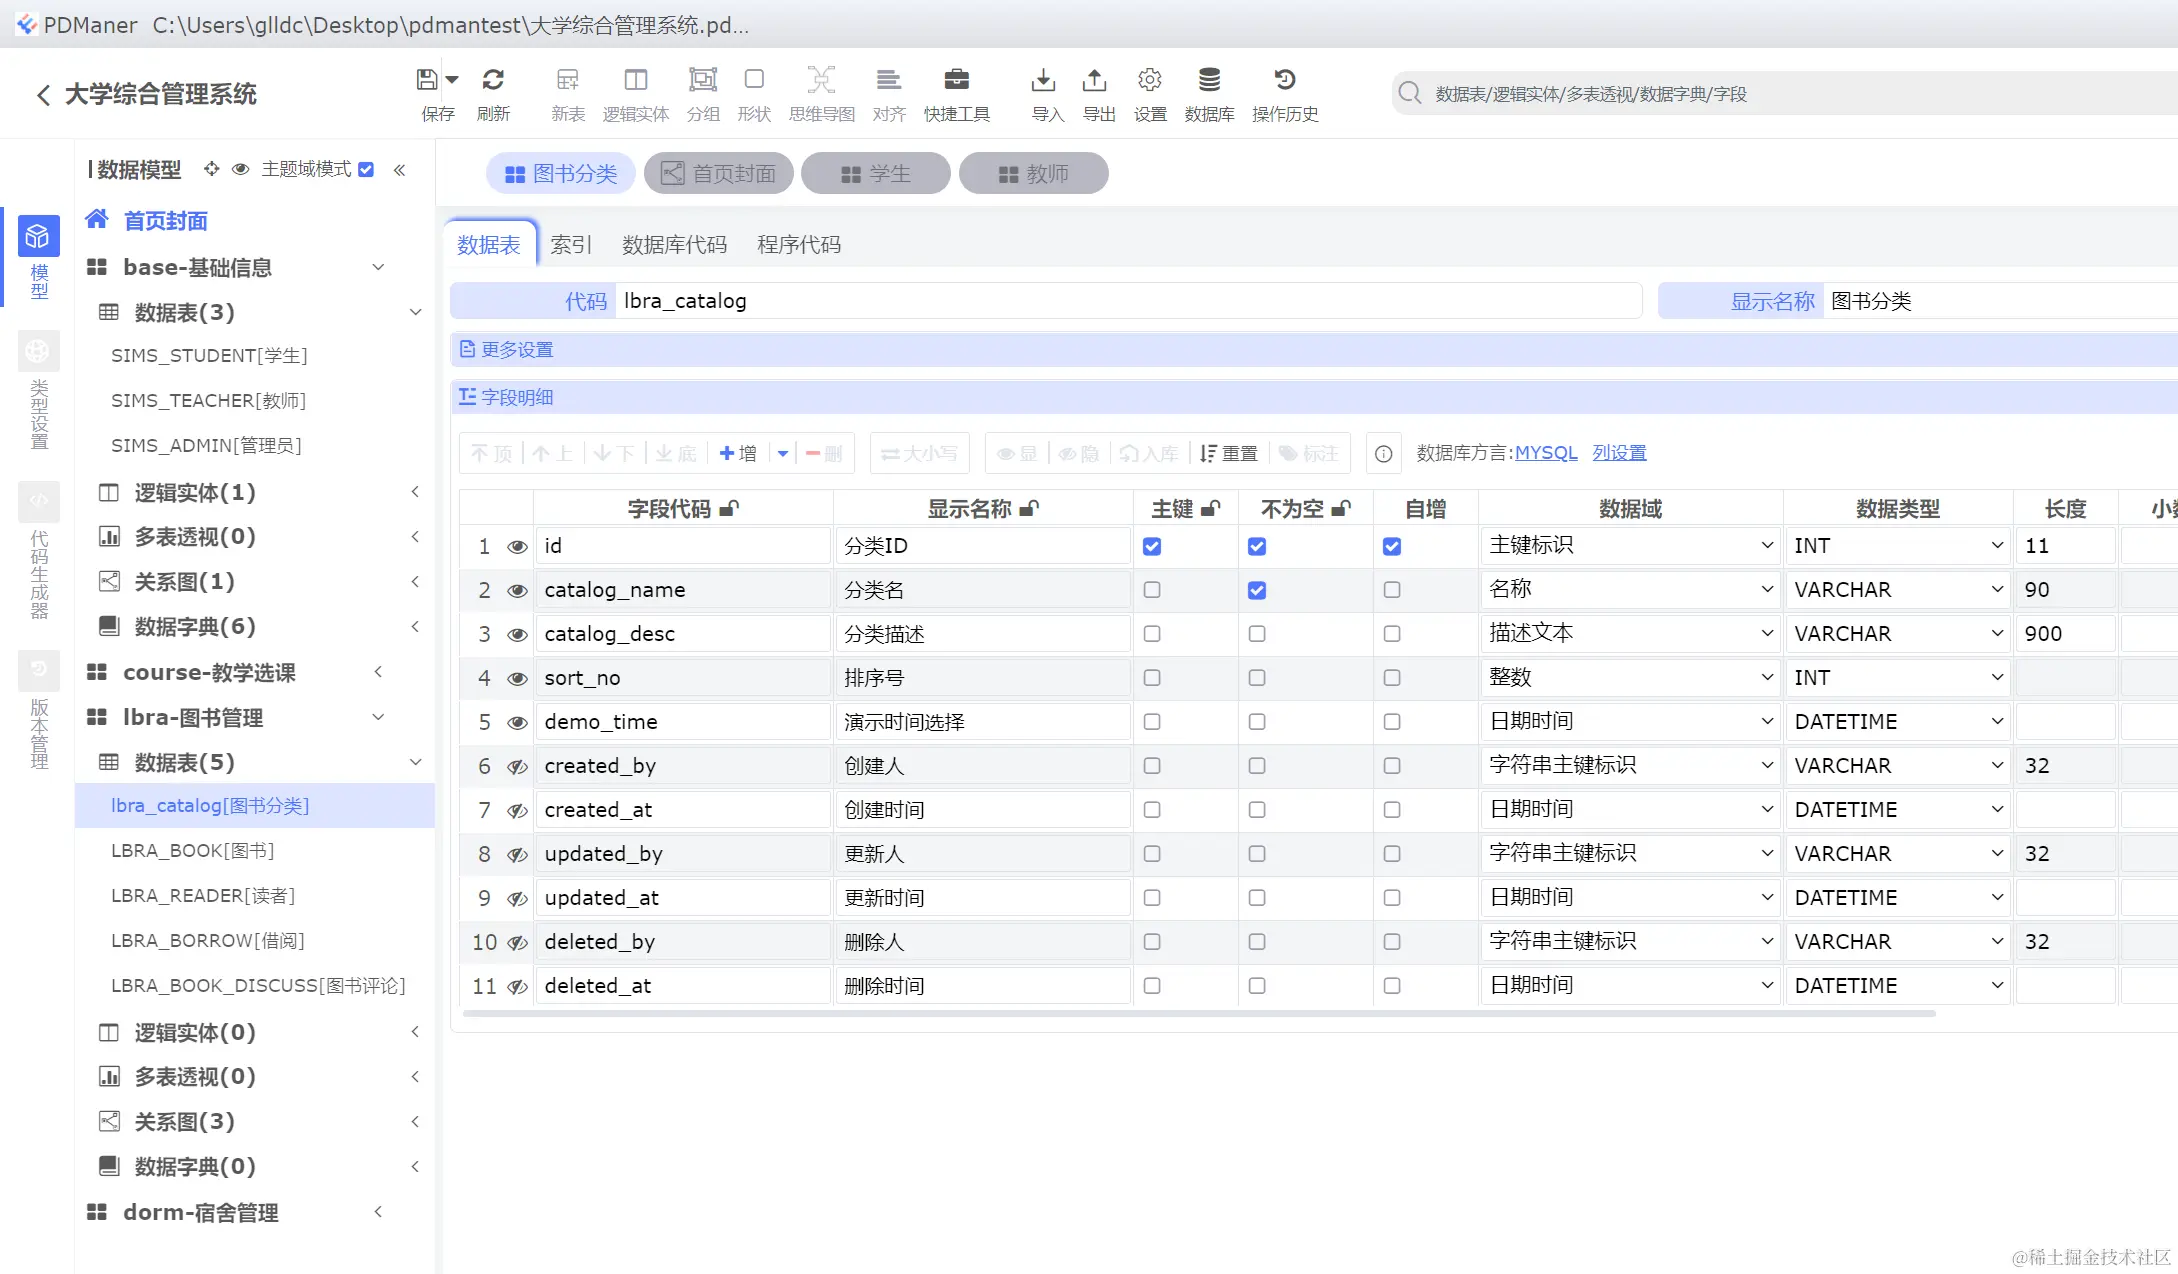Screen dimensions: 2178x1274
Task: Uncheck 自增 for the id field
Action: click(1392, 546)
